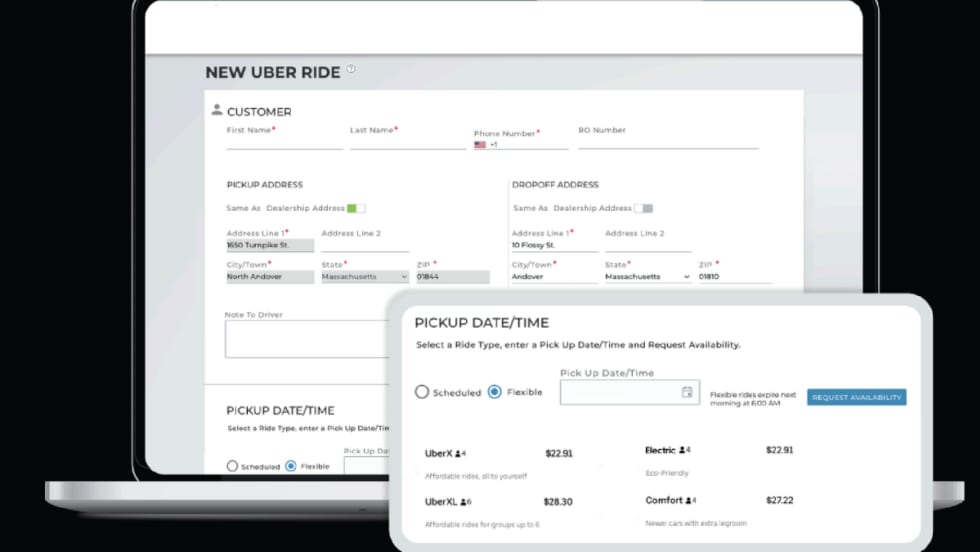Click 'Newer cars with extra legroom' text
Screen dimensions: 980x552
tap(696, 523)
